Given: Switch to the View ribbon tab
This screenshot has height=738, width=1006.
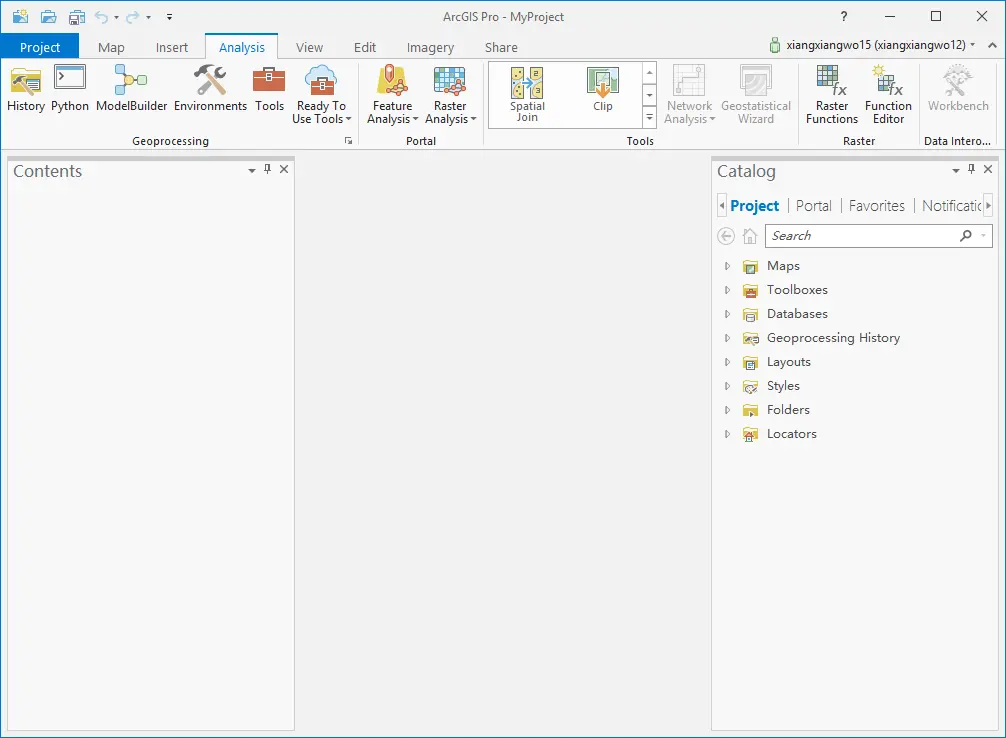Looking at the screenshot, I should coord(309,47).
